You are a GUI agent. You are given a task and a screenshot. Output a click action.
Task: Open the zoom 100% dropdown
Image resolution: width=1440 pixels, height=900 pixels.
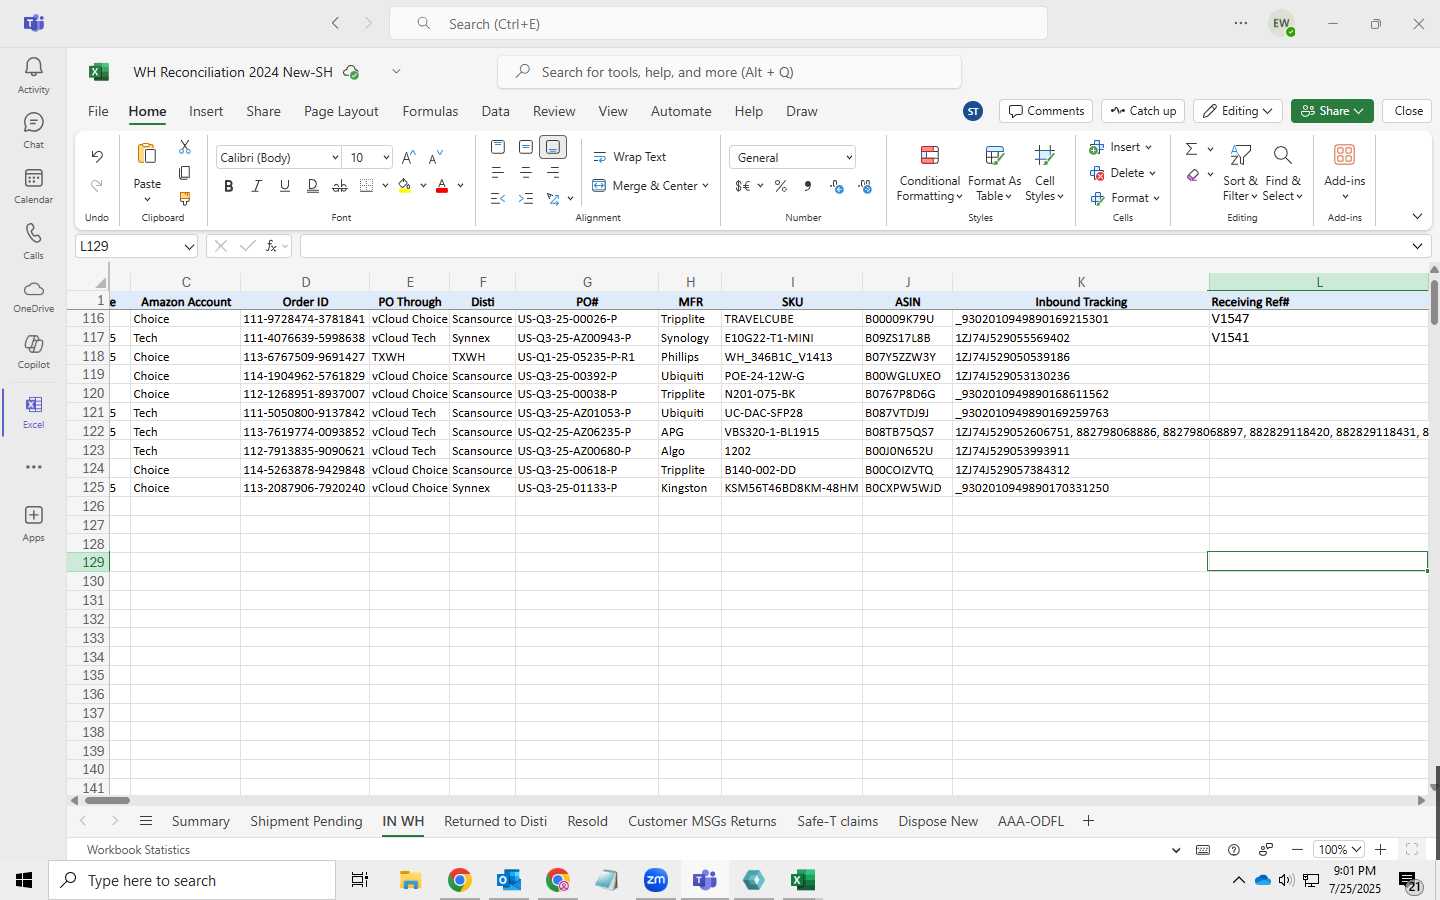[1340, 849]
